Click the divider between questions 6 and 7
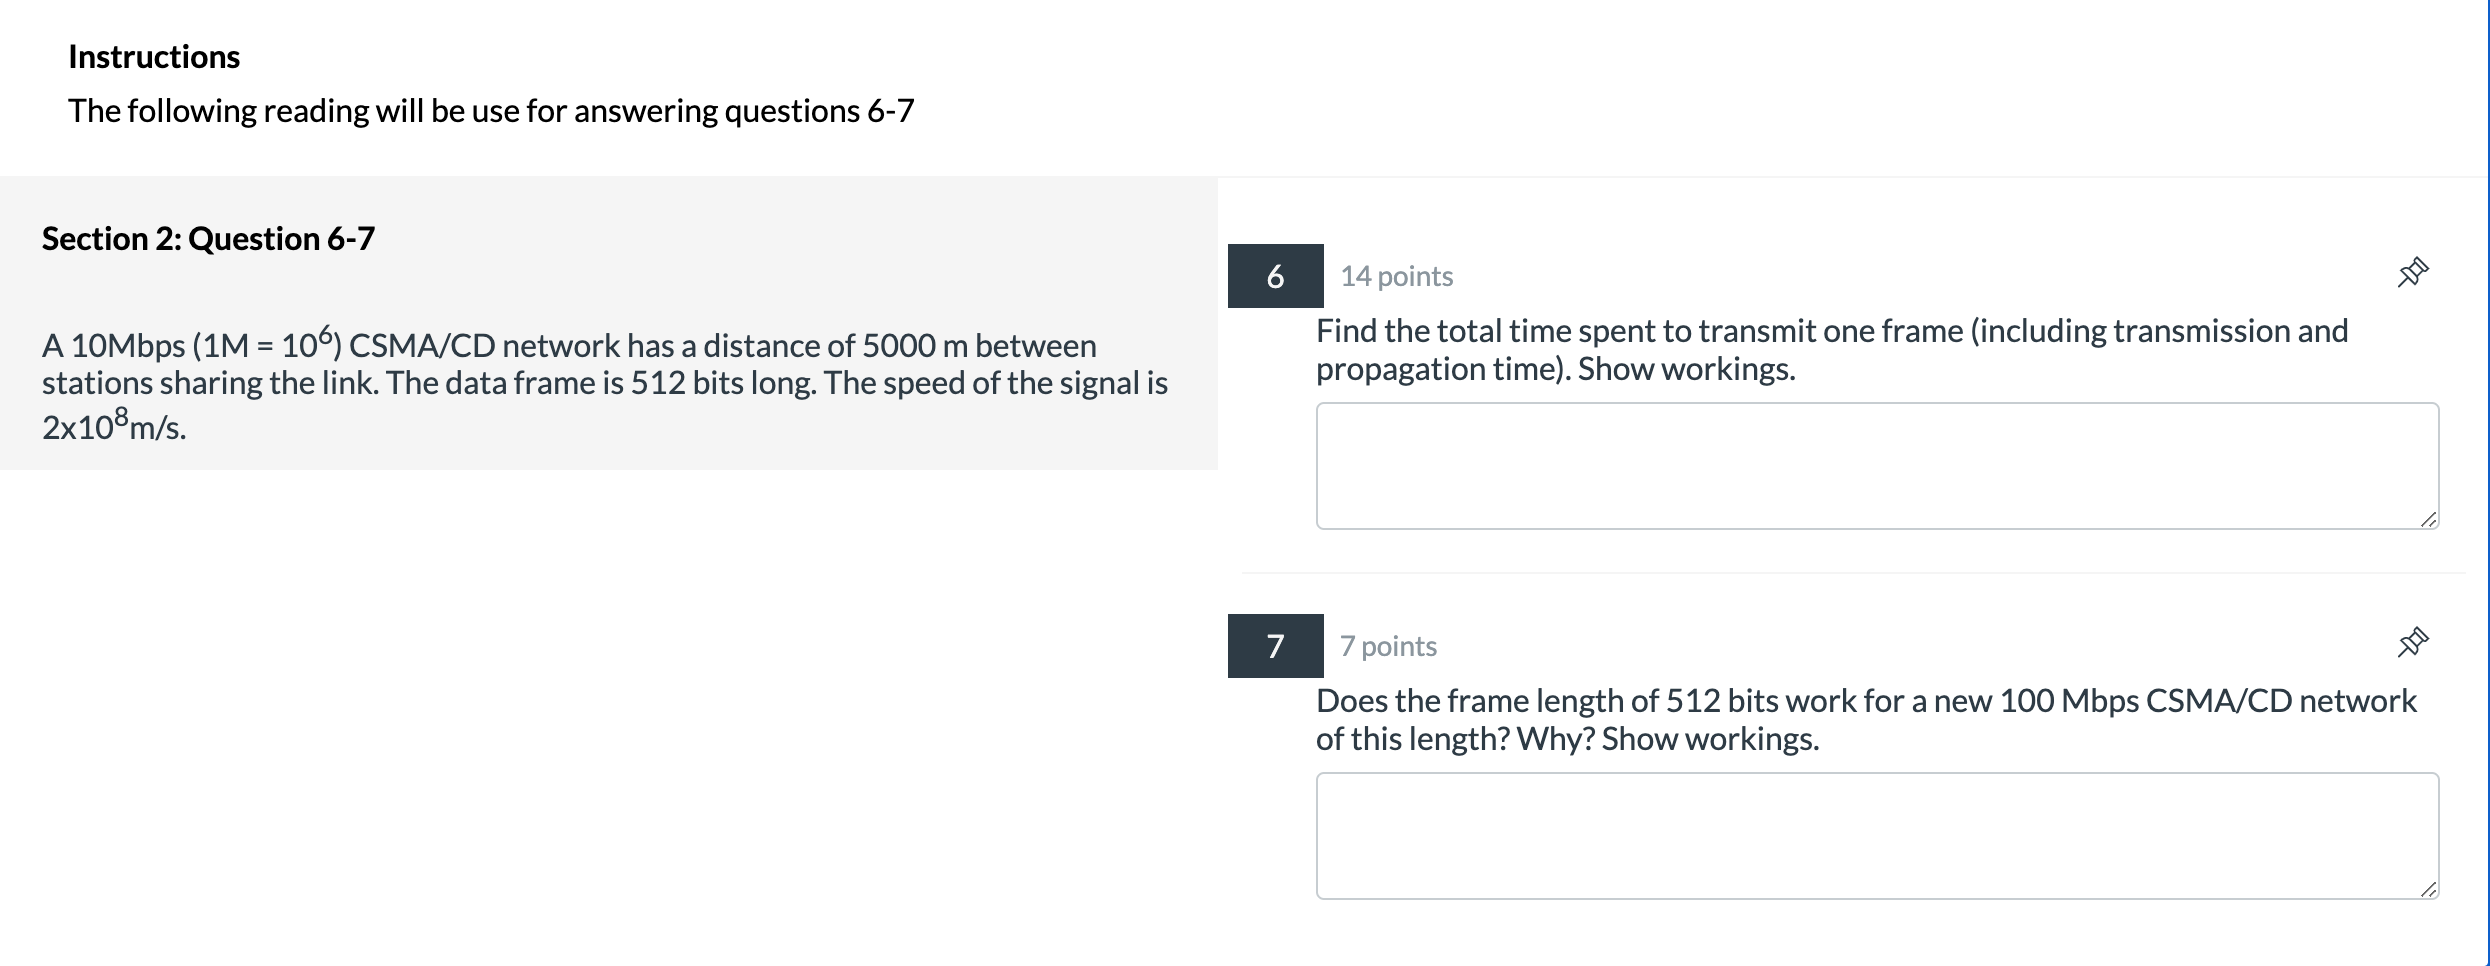This screenshot has width=2490, height=966. (x=1860, y=572)
